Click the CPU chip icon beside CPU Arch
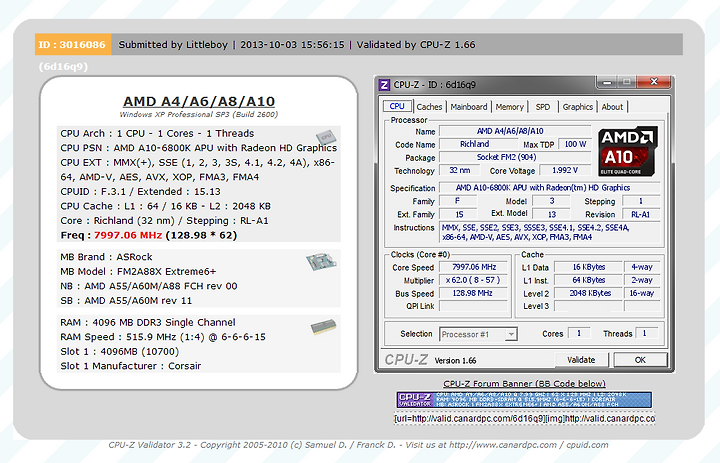The width and height of the screenshot is (720, 463). pos(326,137)
